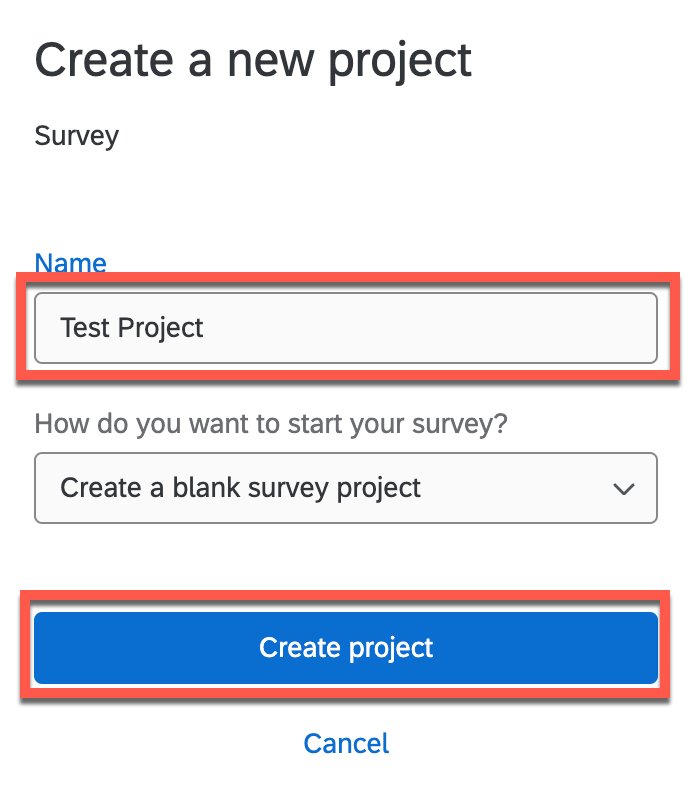
Task: Click the Name text input field
Action: pyautogui.click(x=345, y=327)
